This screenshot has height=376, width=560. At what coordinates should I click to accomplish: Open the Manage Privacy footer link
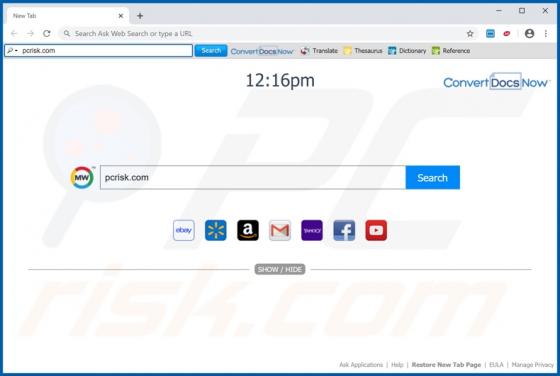[x=532, y=365]
